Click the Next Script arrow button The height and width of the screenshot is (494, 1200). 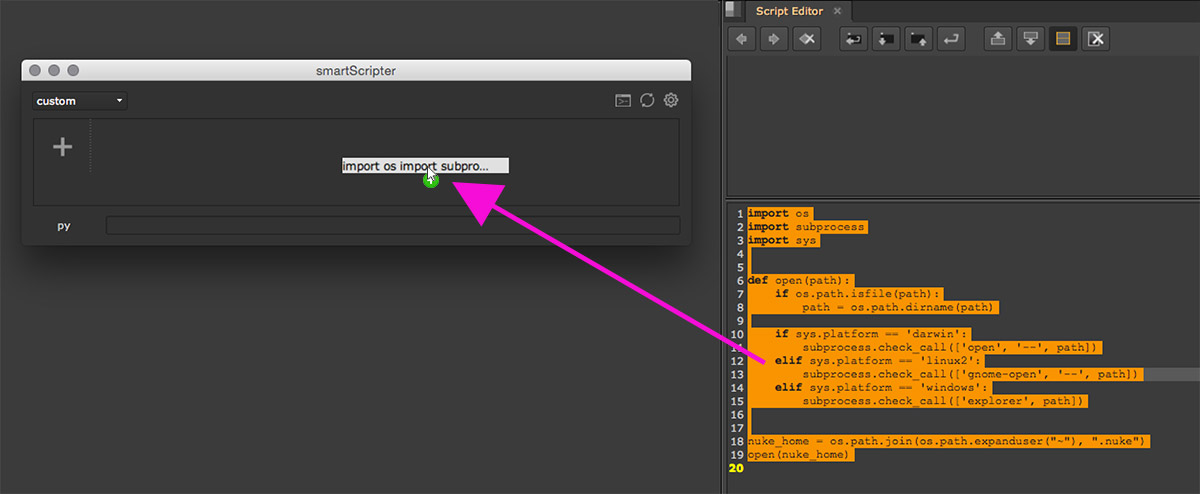pyautogui.click(x=774, y=39)
